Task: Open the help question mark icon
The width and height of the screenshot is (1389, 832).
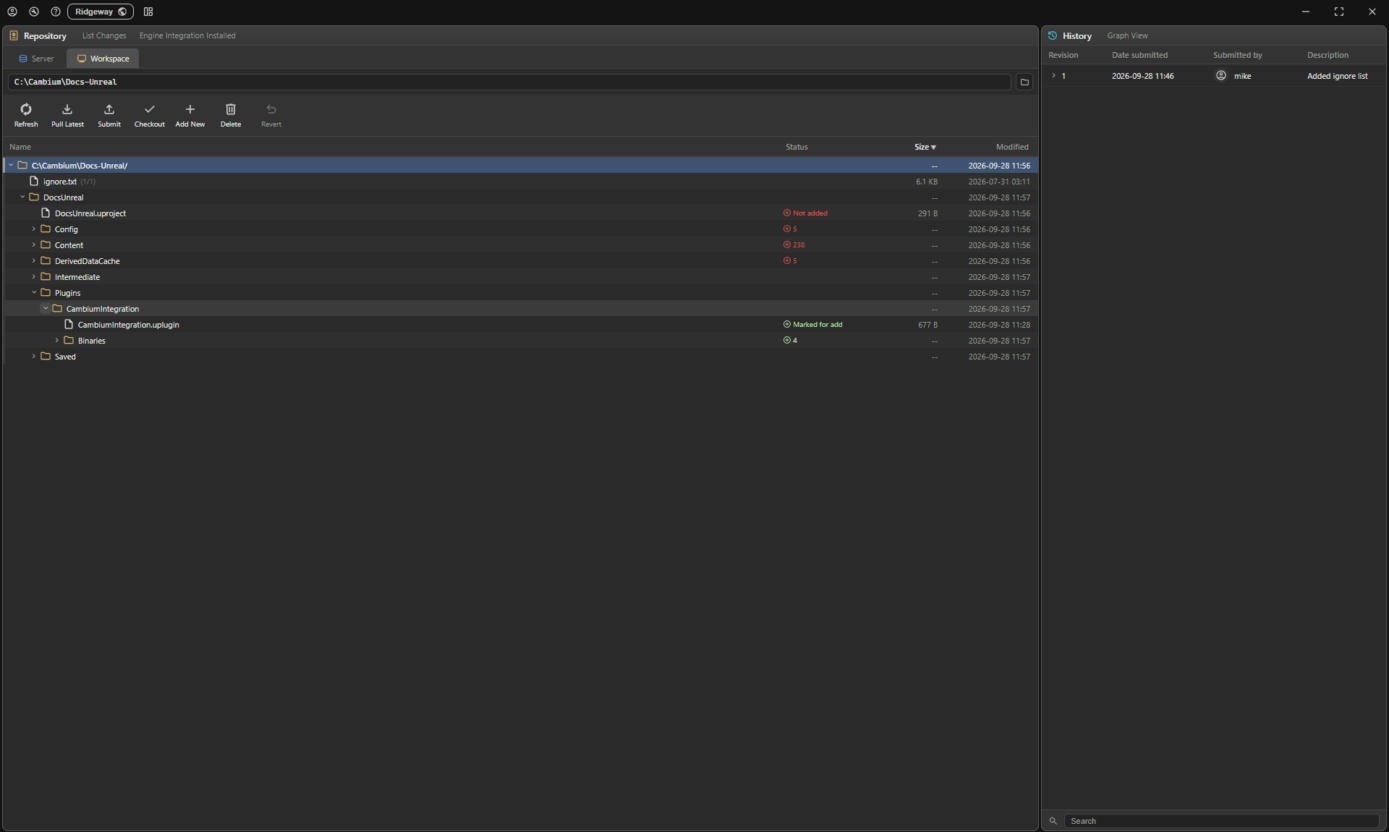Action: [55, 12]
